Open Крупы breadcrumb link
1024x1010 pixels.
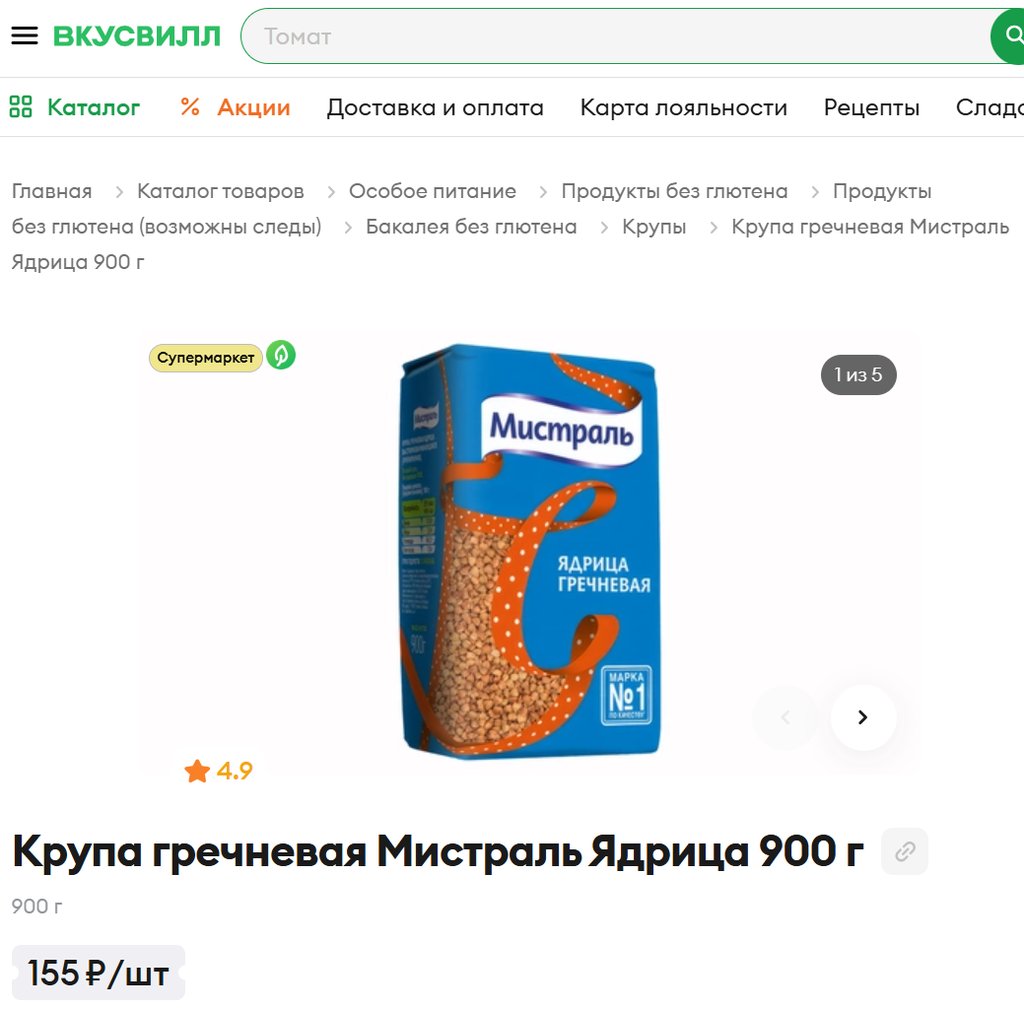pos(654,227)
